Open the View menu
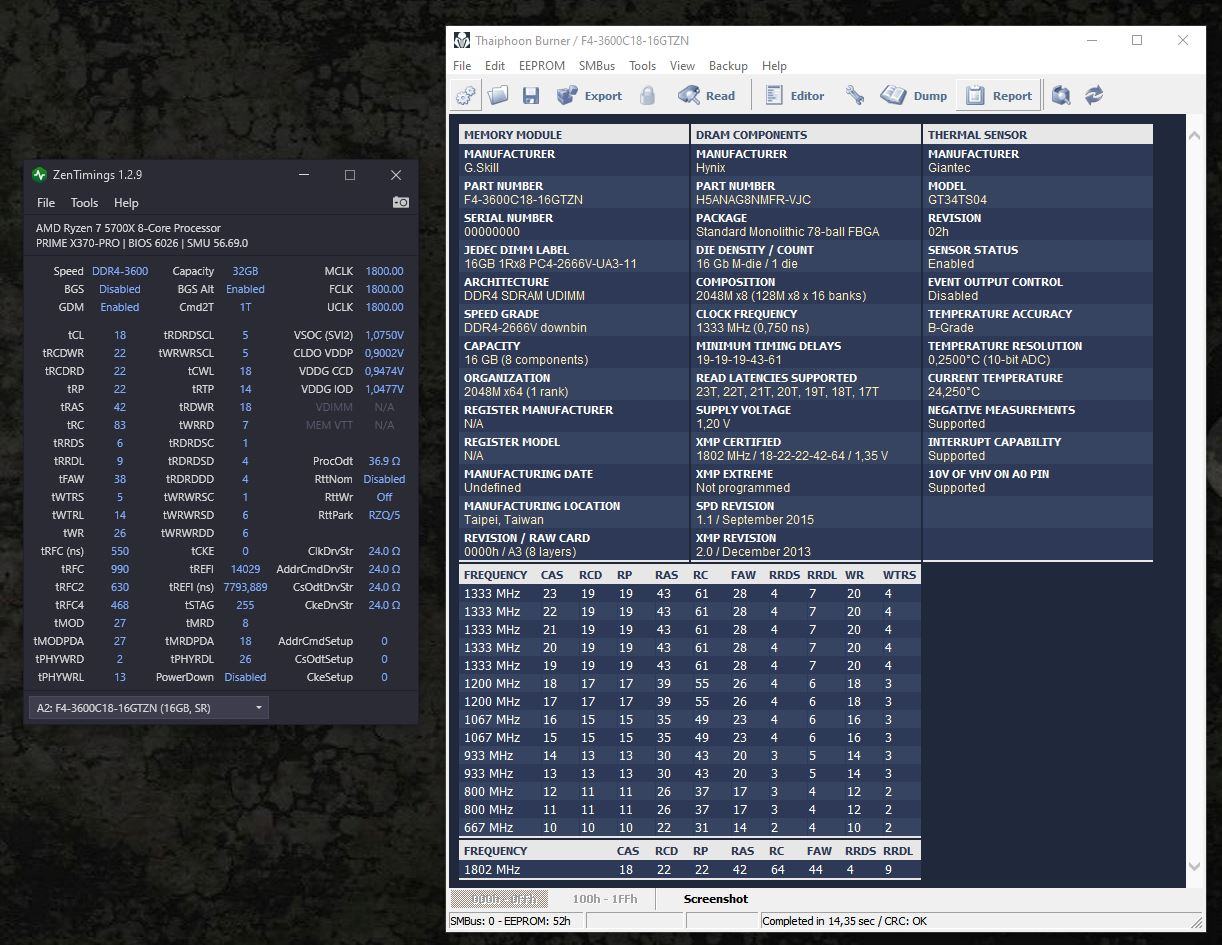This screenshot has height=945, width=1222. click(682, 66)
